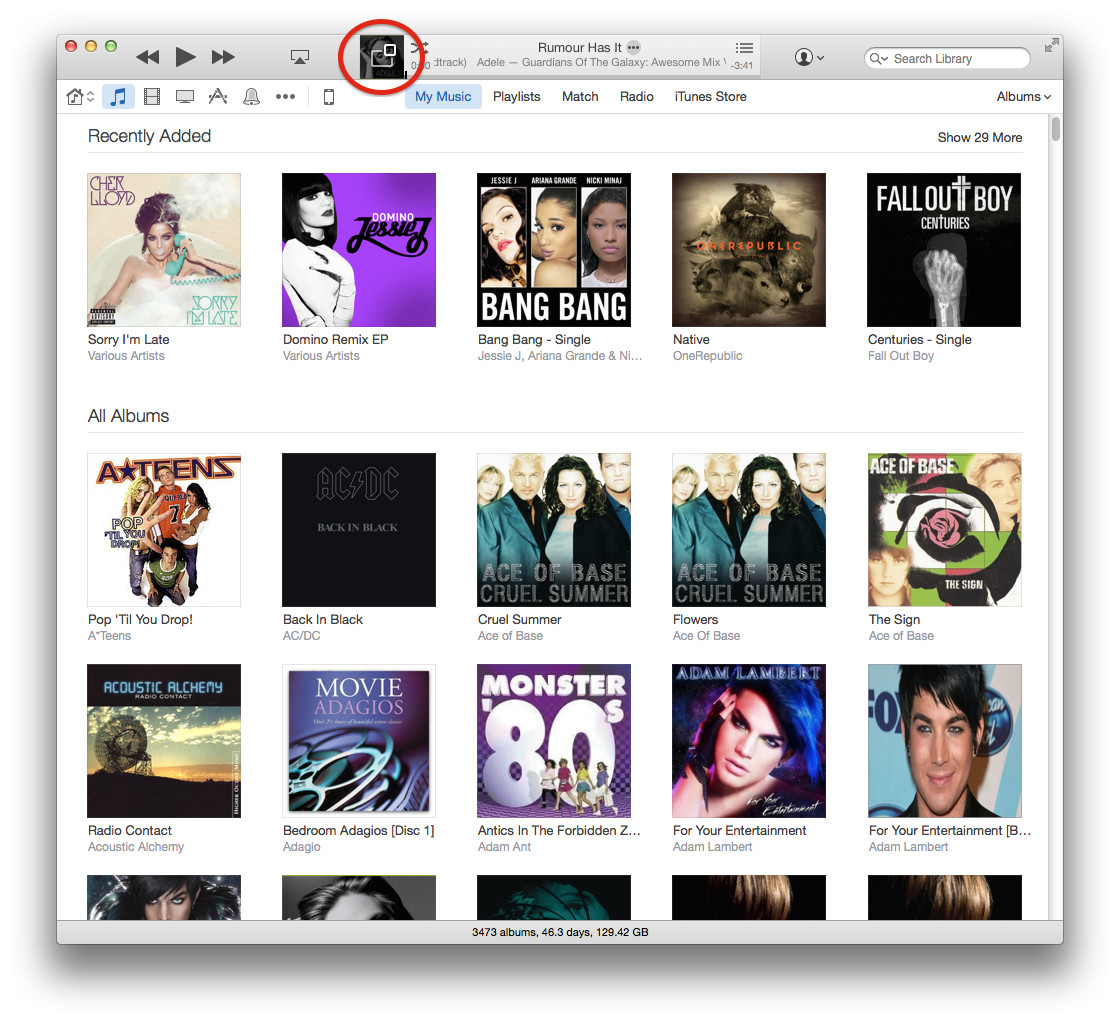Open the more options button beside Rumour Has It
Viewport: 1120px width, 1023px height.
634,47
